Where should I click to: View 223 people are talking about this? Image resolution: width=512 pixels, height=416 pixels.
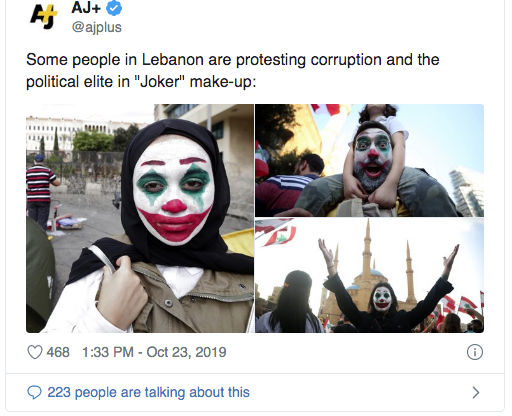[x=148, y=392]
